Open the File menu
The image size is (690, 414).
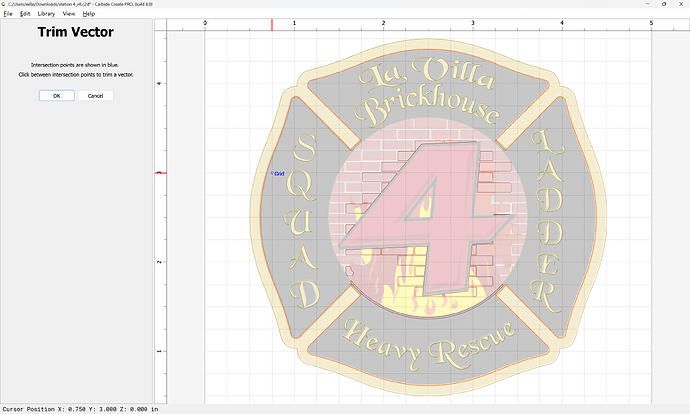8,14
